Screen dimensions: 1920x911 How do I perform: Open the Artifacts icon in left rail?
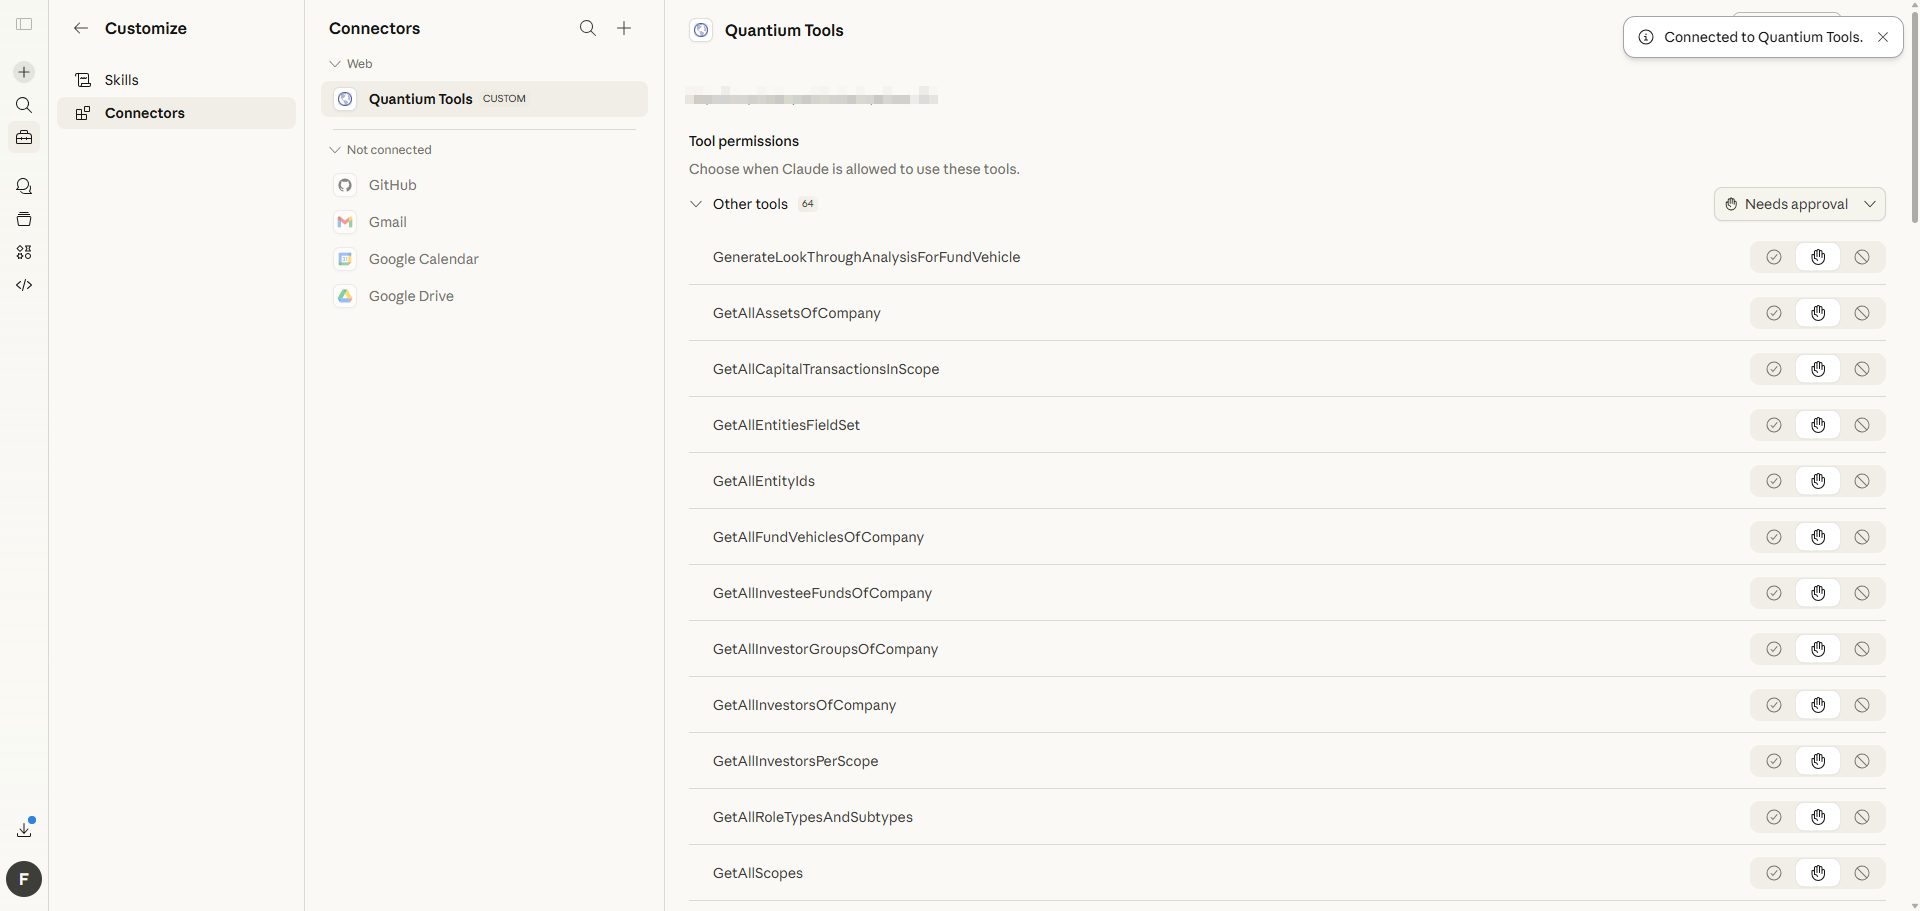point(24,252)
